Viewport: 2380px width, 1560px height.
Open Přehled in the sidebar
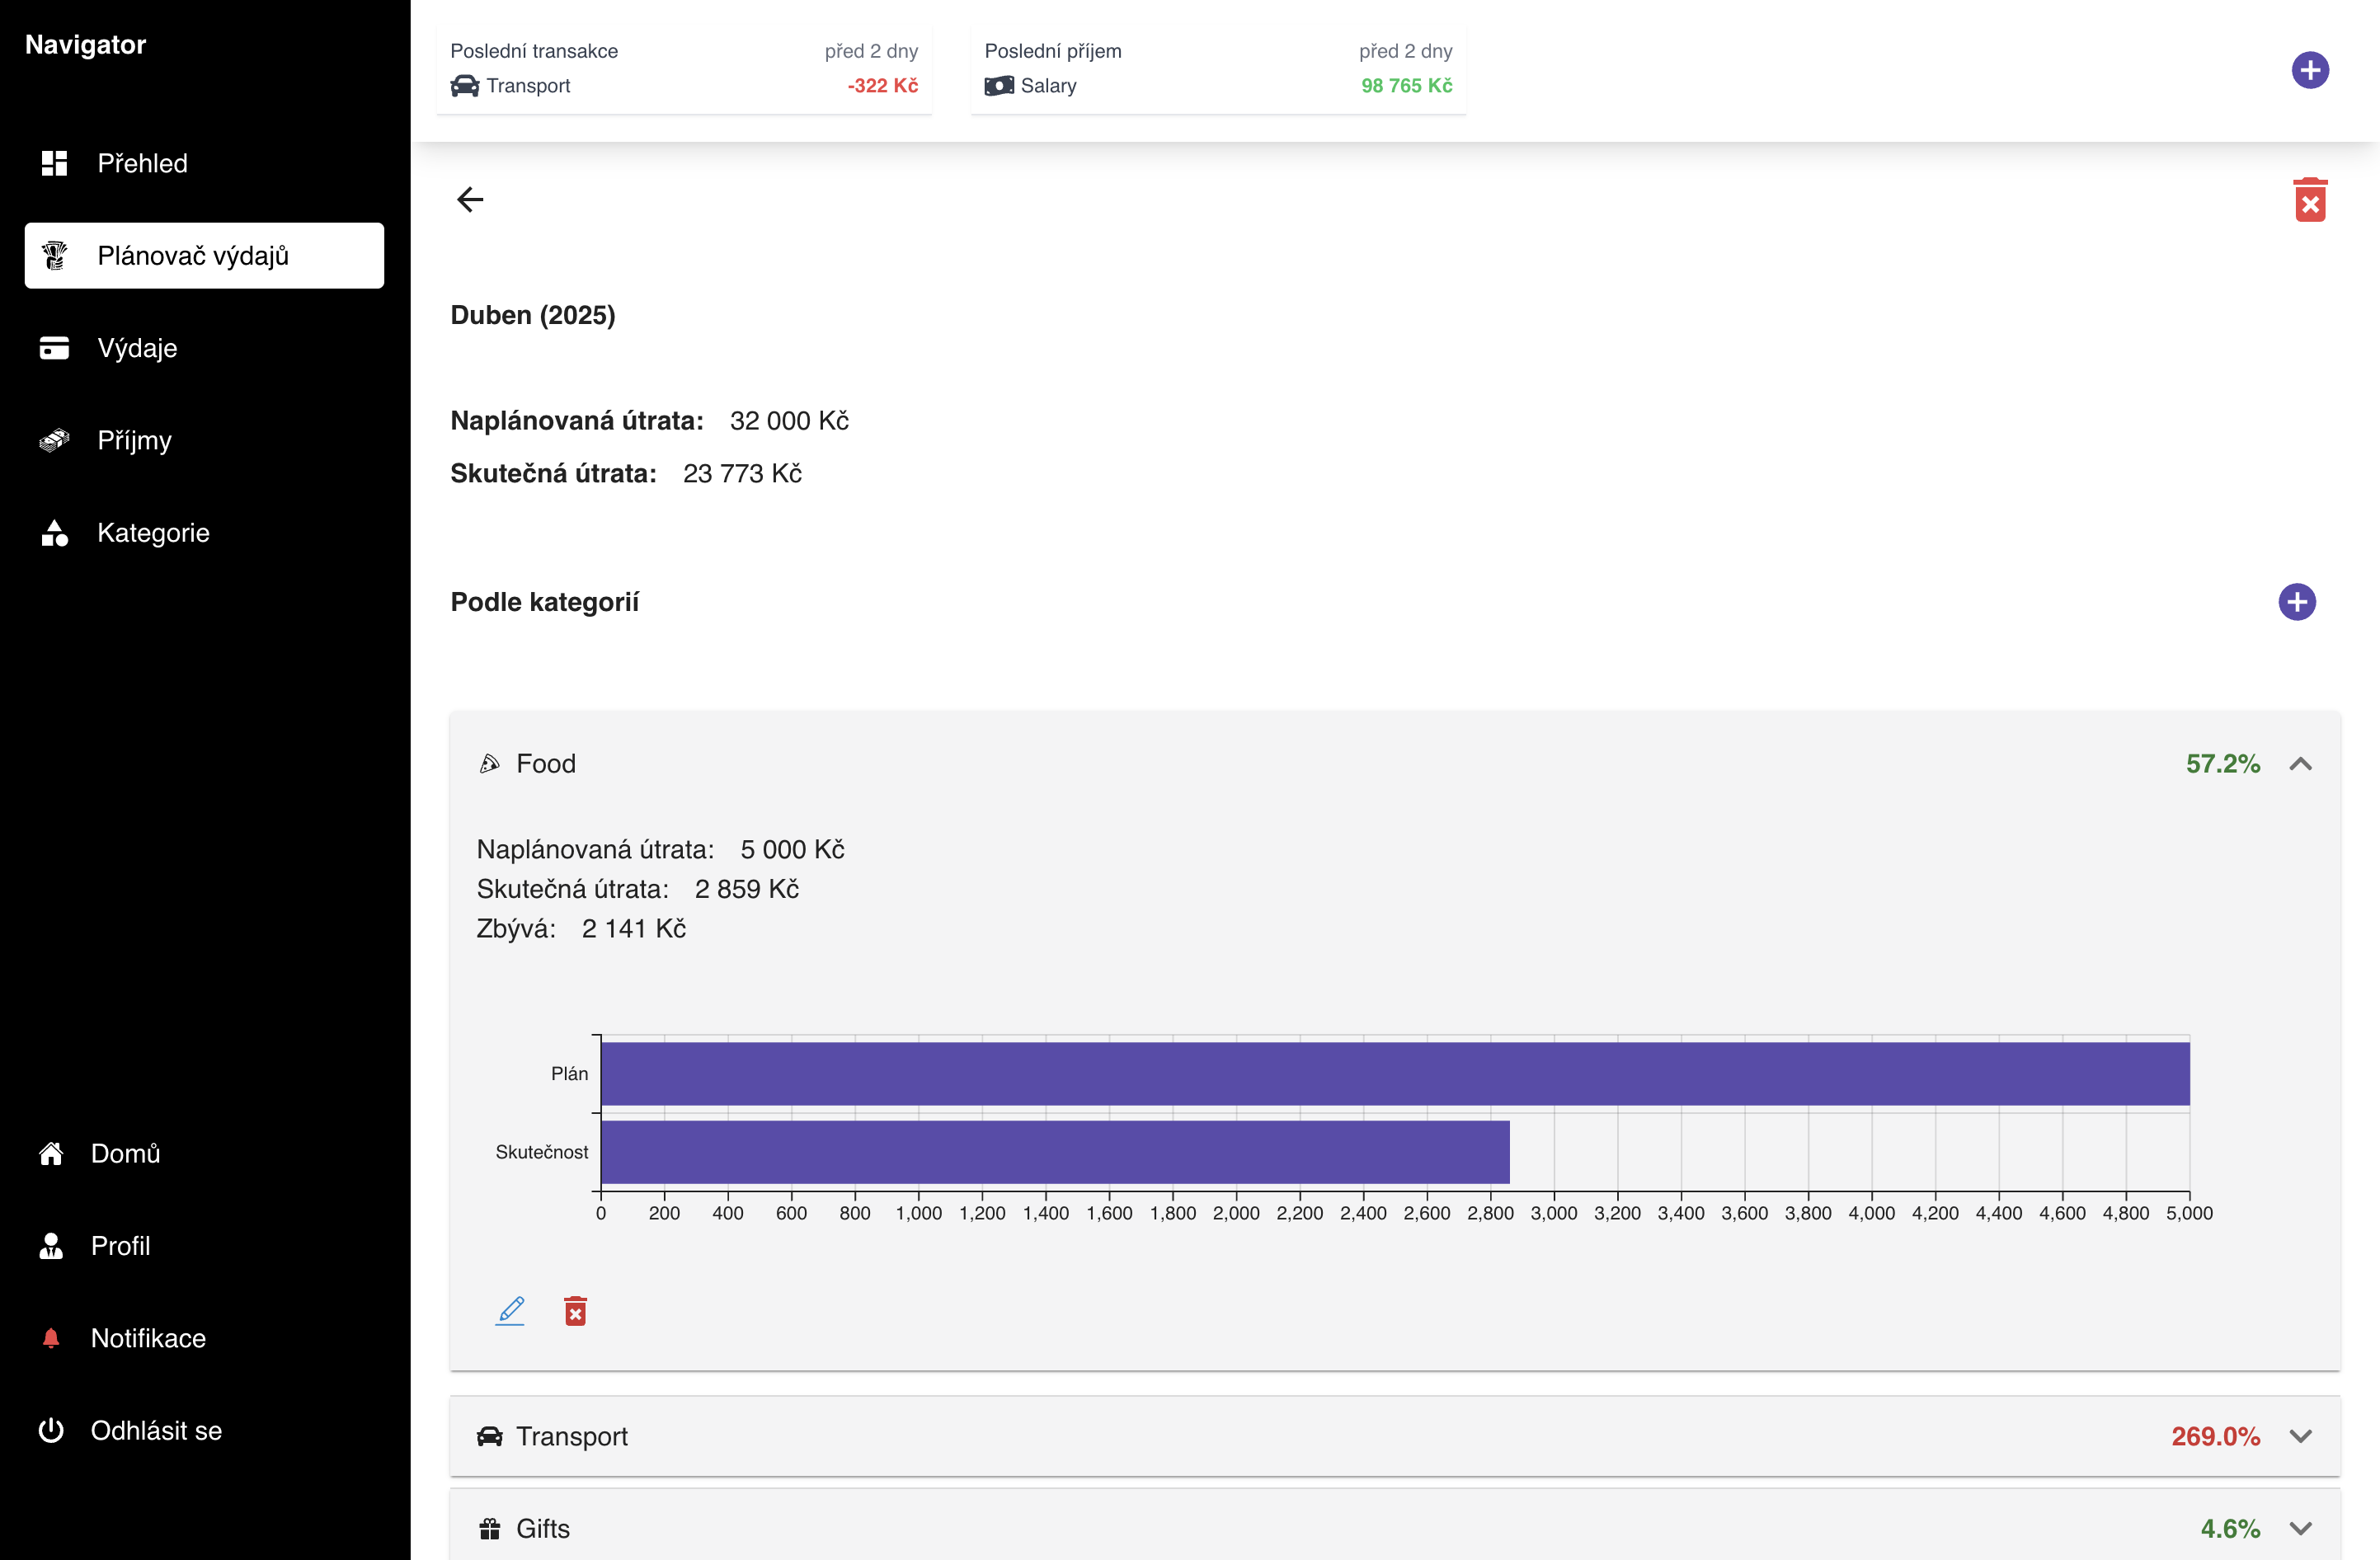[142, 163]
